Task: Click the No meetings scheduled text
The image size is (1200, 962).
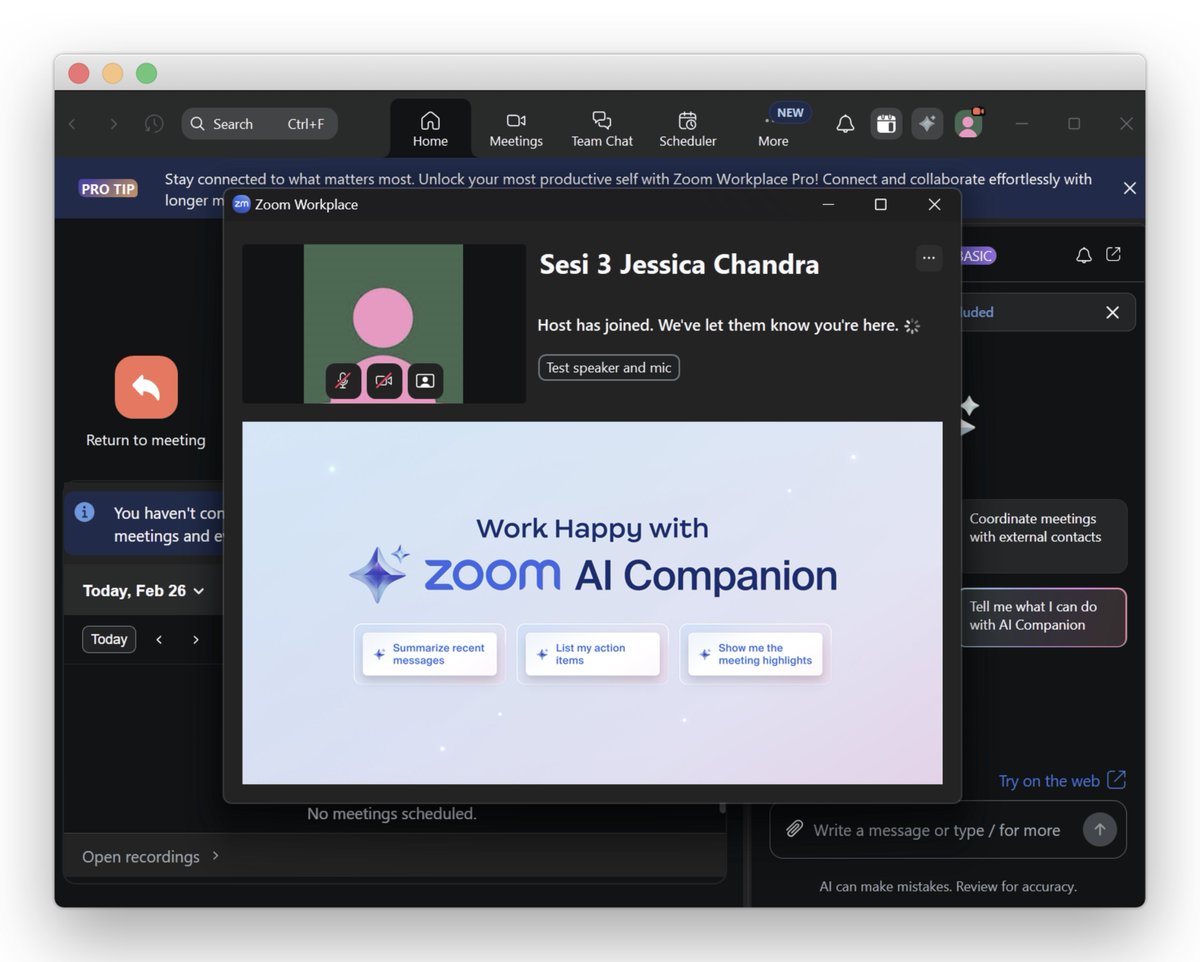Action: [392, 814]
